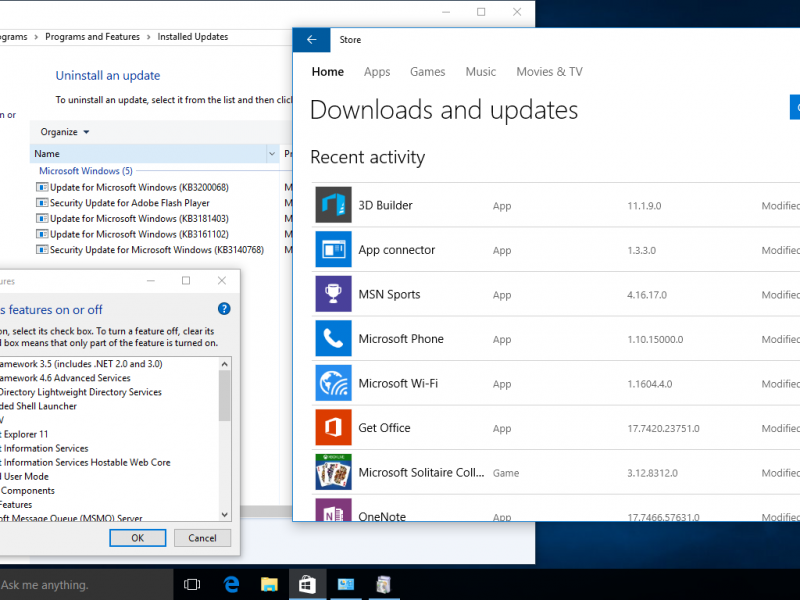Image resolution: width=800 pixels, height=600 pixels.
Task: Go to Programs and Features breadcrumb
Action: 92,37
